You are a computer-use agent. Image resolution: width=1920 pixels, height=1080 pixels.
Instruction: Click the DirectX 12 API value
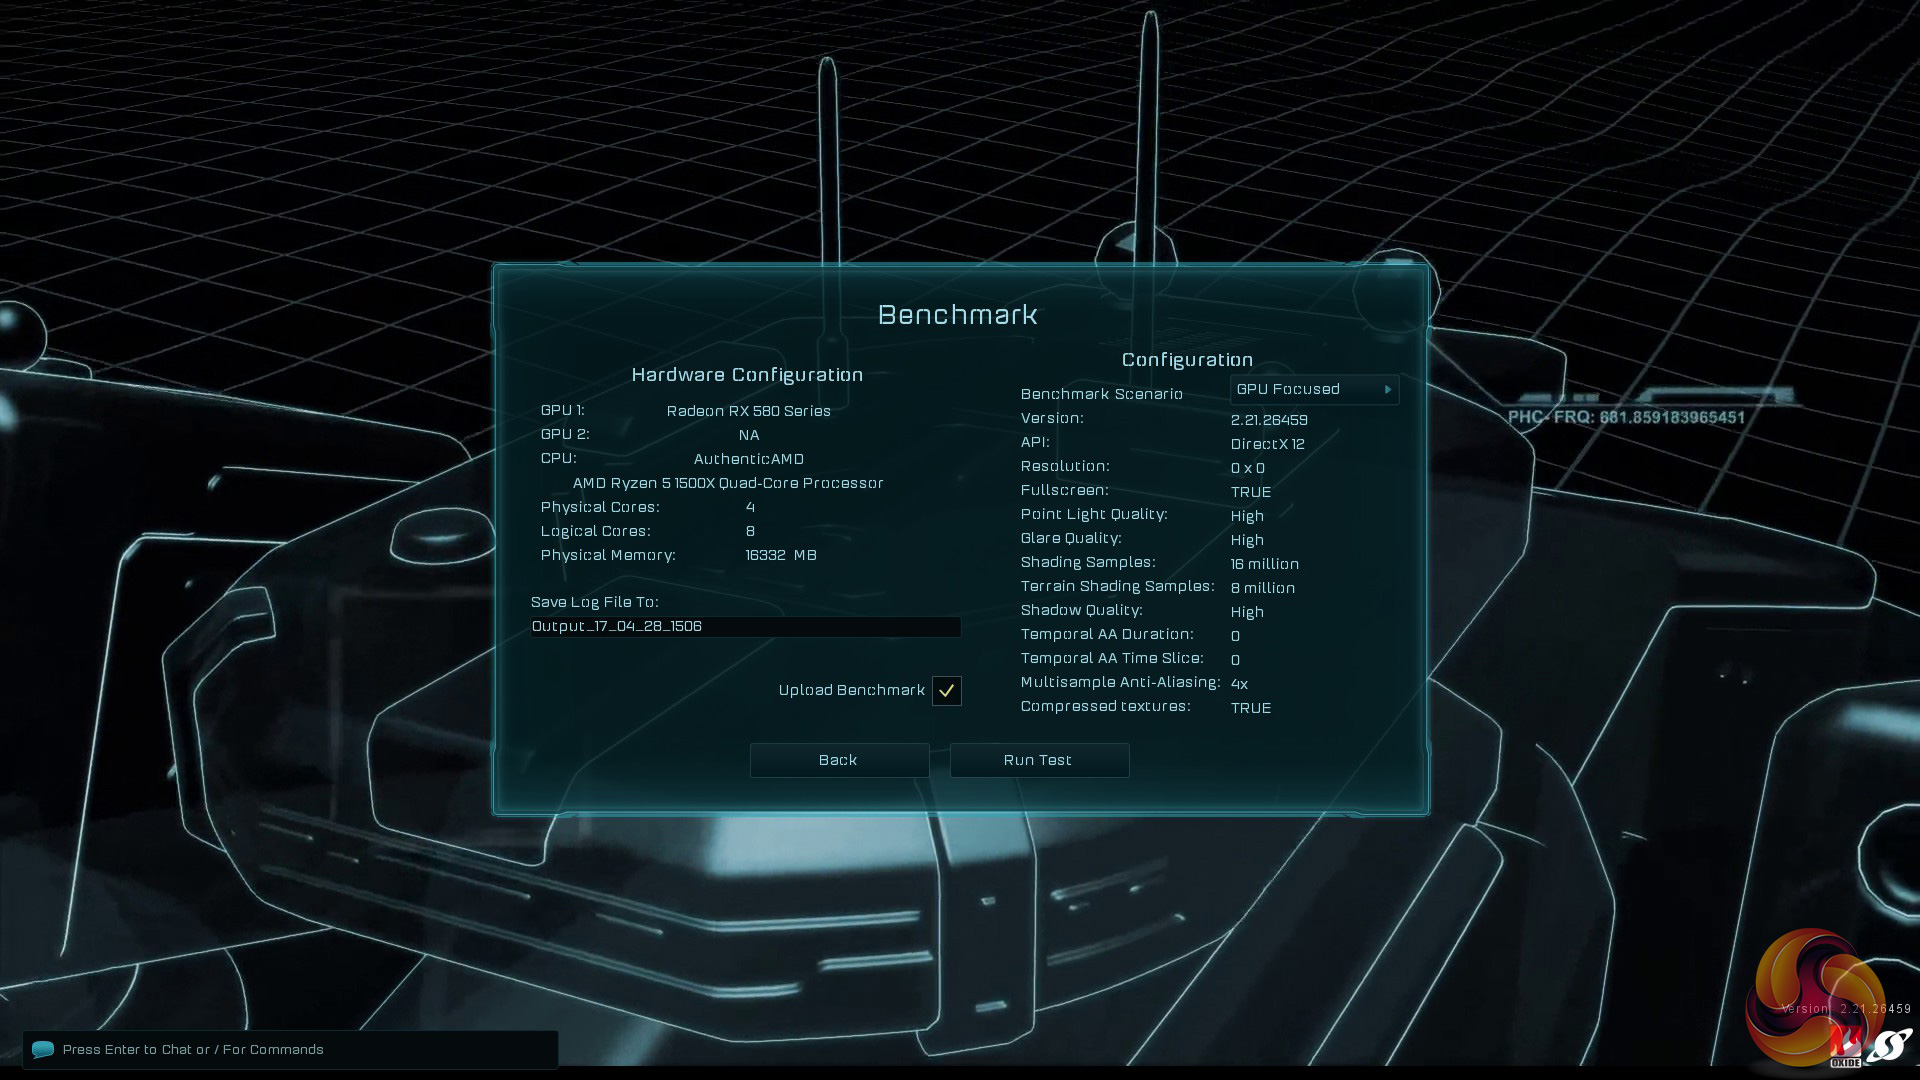(x=1267, y=444)
